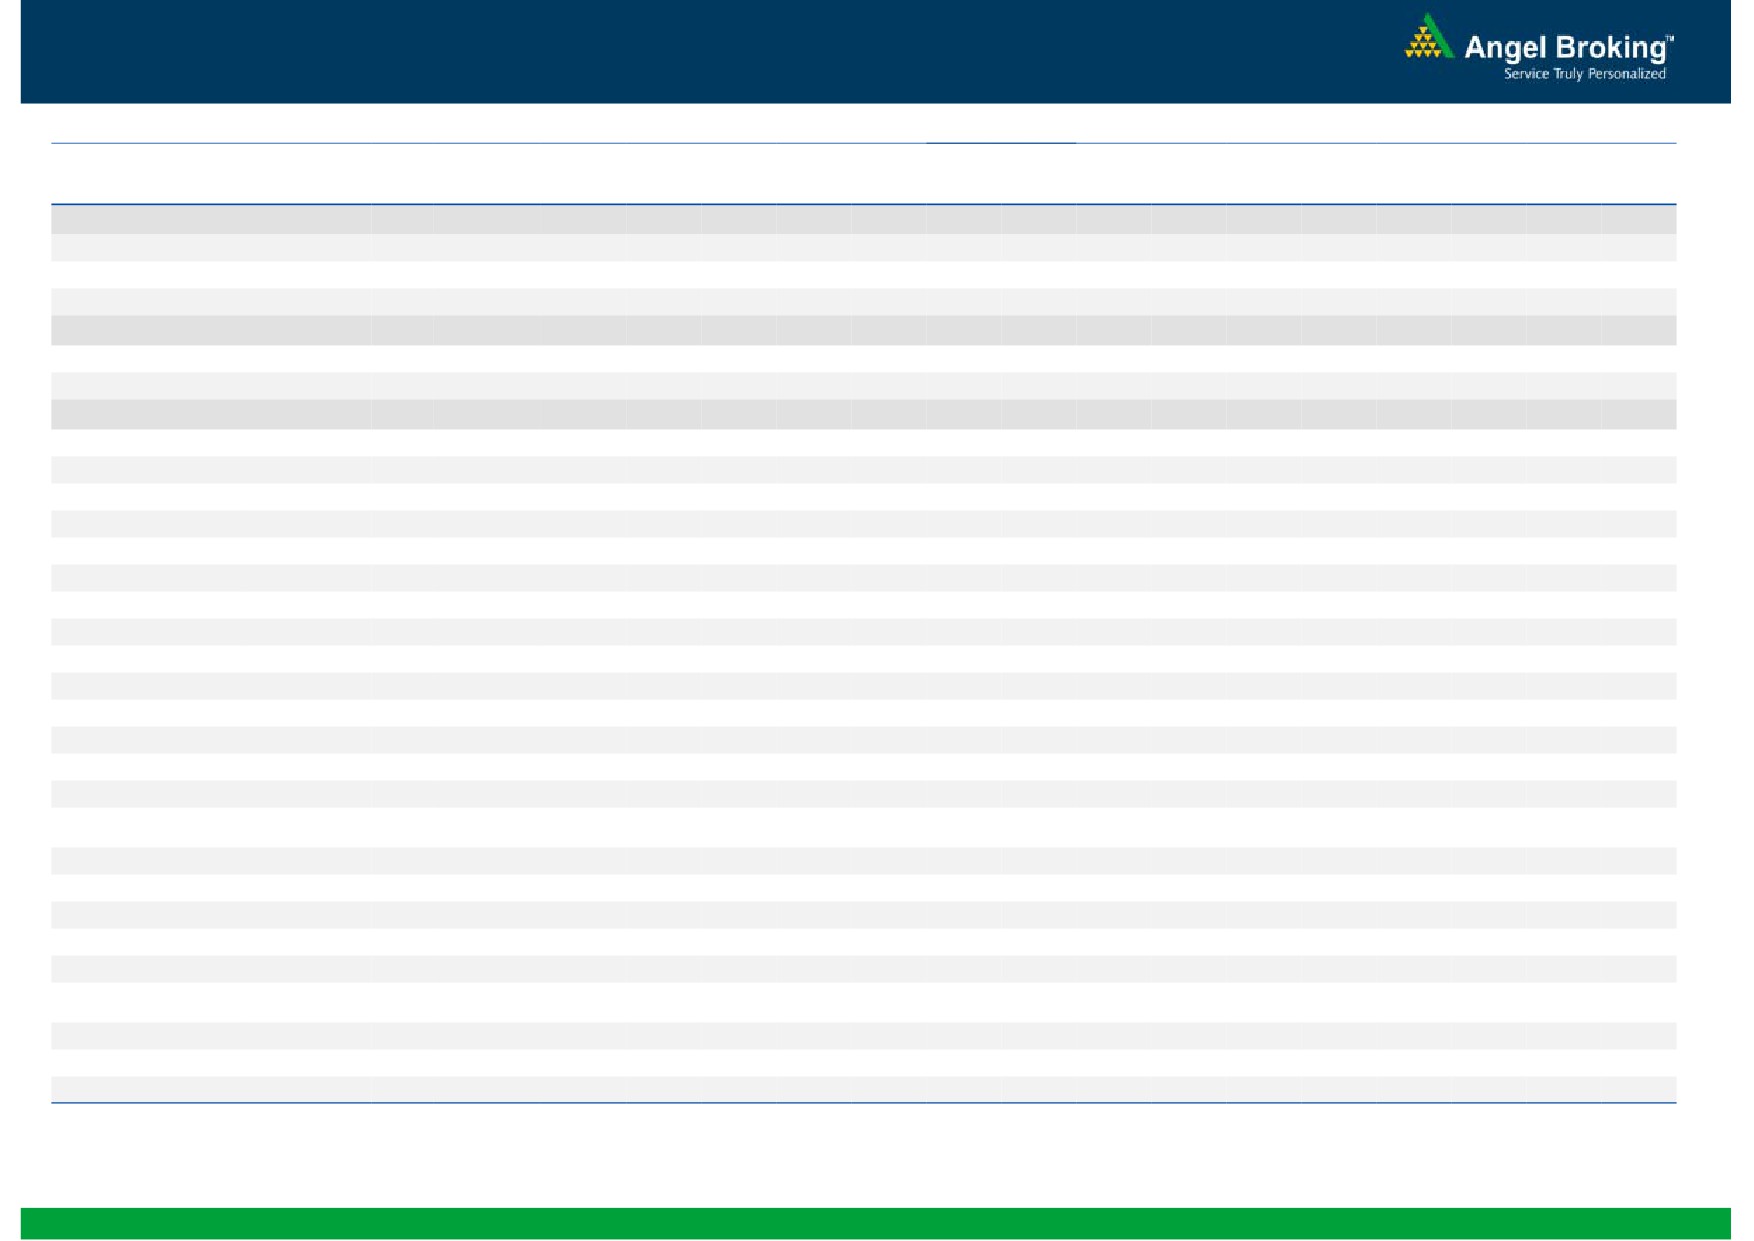Click the first cell of the bottom table row
This screenshot has height=1241, width=1754.
tap(210, 1088)
